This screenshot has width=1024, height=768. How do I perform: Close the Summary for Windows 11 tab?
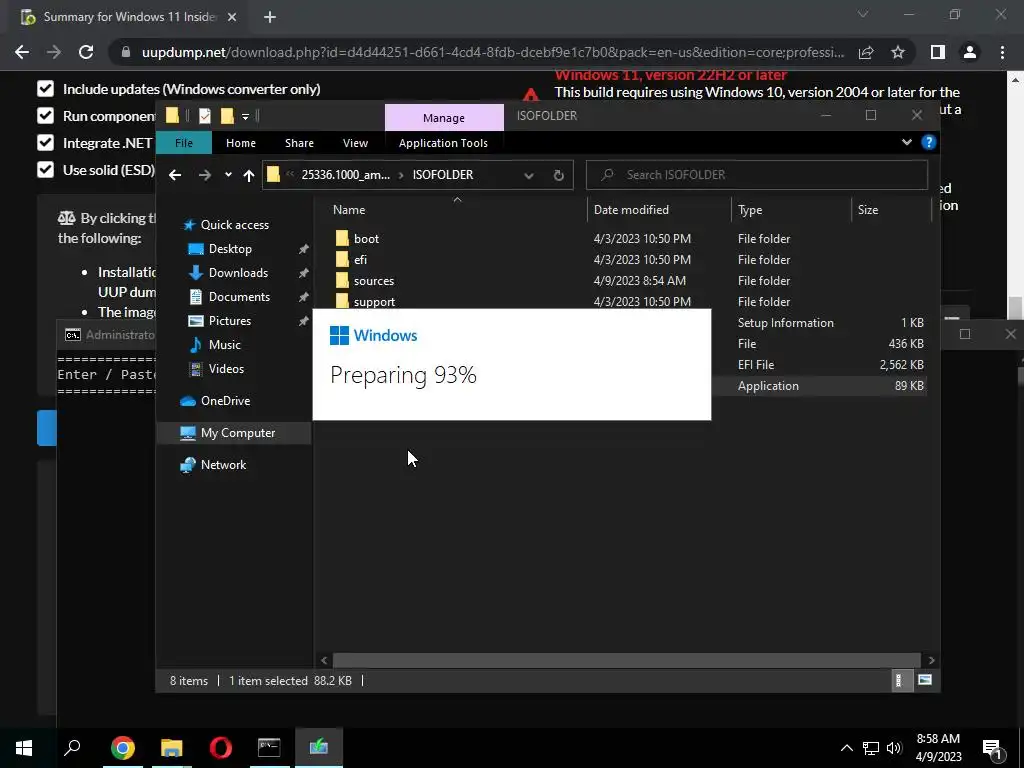[232, 17]
